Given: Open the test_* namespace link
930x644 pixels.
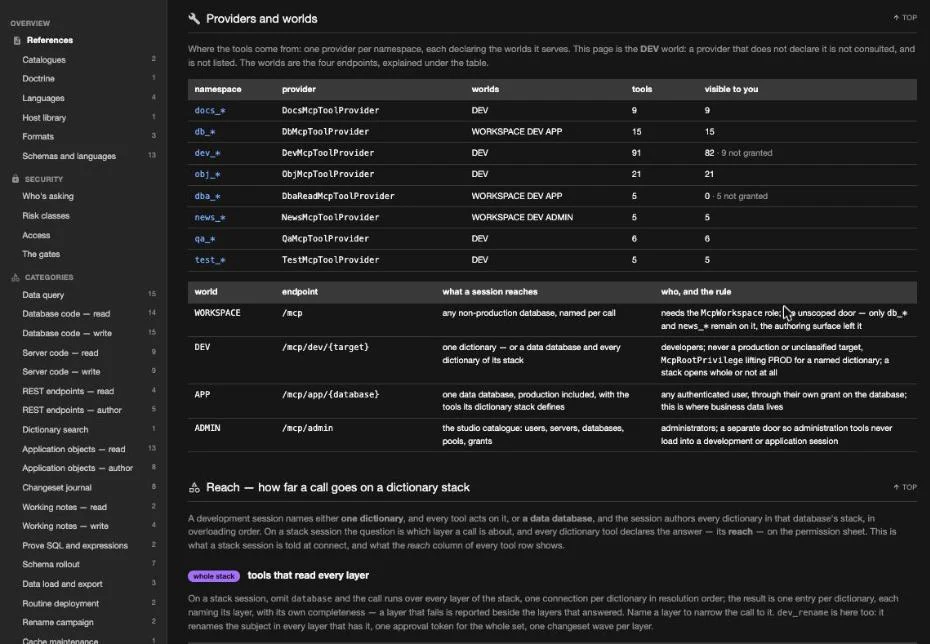Looking at the screenshot, I should click(210, 260).
